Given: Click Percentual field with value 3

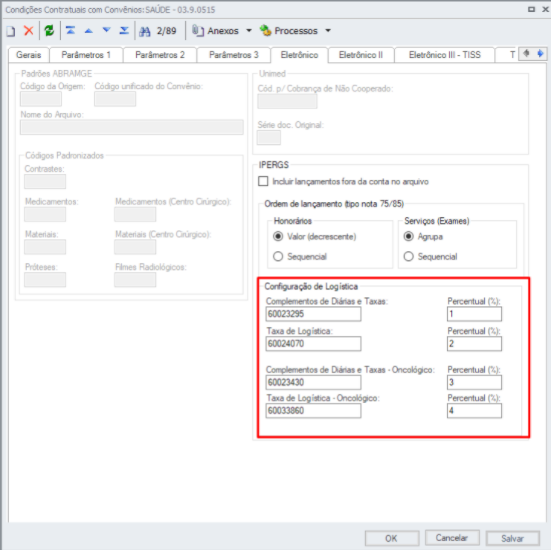Looking at the screenshot, I should (474, 382).
